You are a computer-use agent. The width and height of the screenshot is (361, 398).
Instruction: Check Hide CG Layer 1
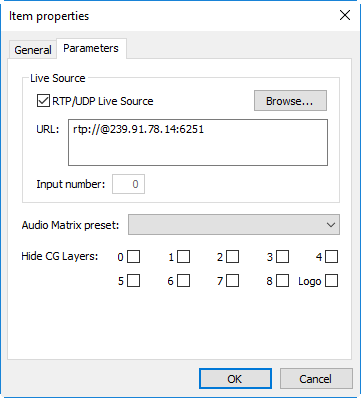pos(184,257)
